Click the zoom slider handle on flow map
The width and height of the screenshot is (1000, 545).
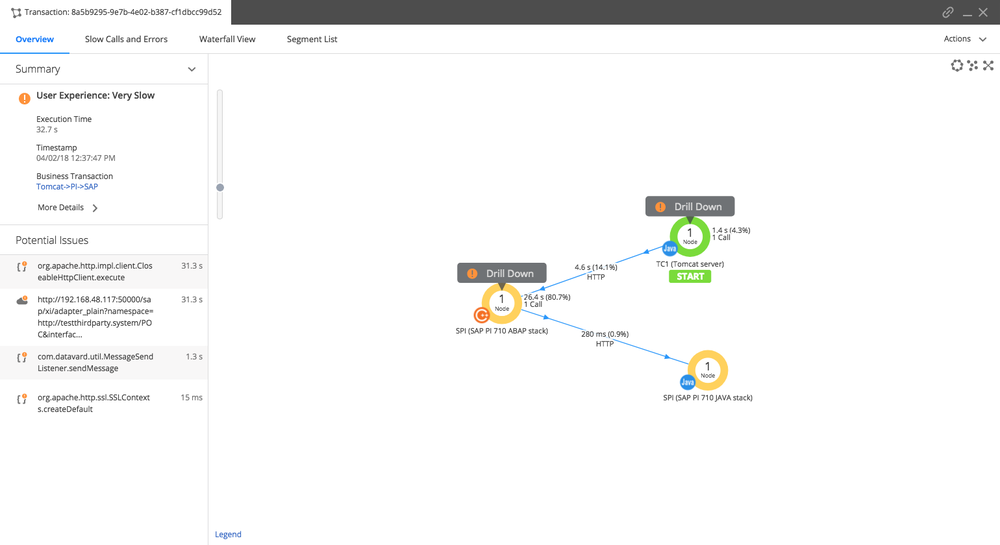[220, 187]
